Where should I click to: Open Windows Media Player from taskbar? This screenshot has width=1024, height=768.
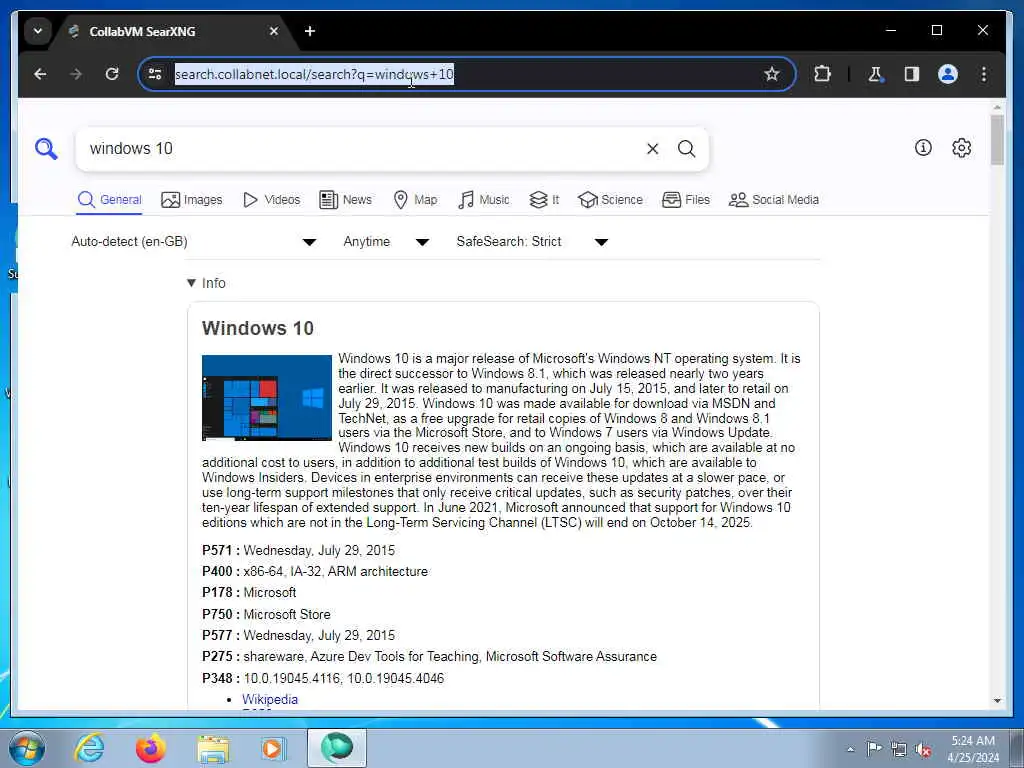tap(273, 748)
